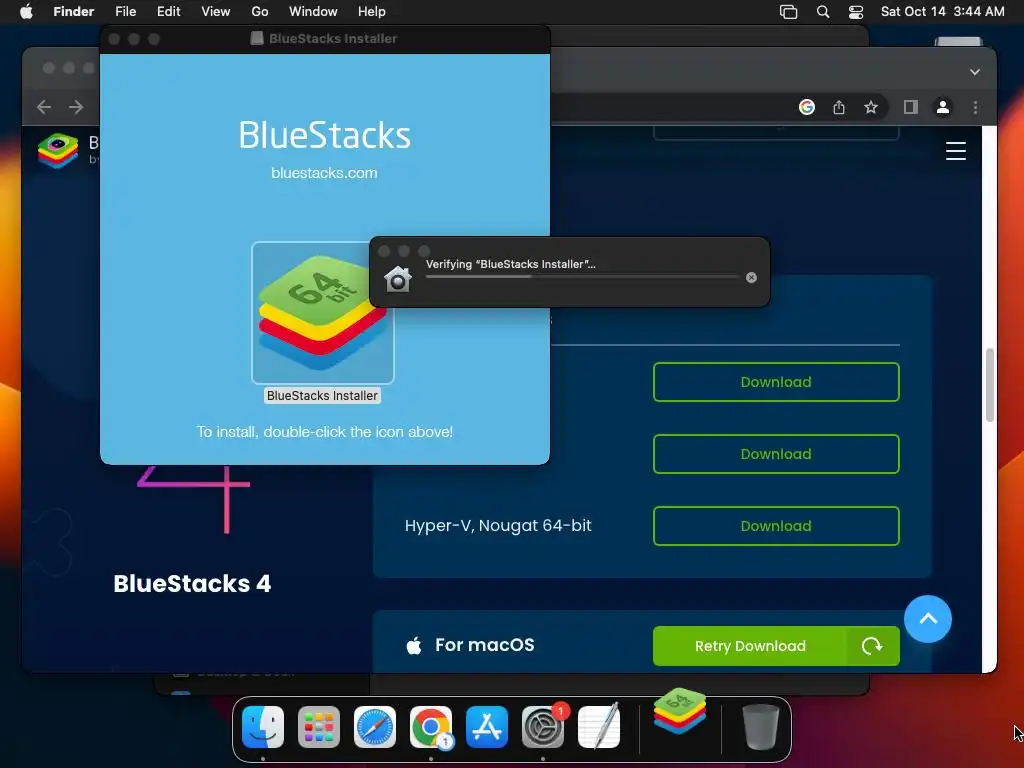This screenshot has width=1024, height=768.
Task: Toggle the Chrome side panel
Action: coord(910,107)
